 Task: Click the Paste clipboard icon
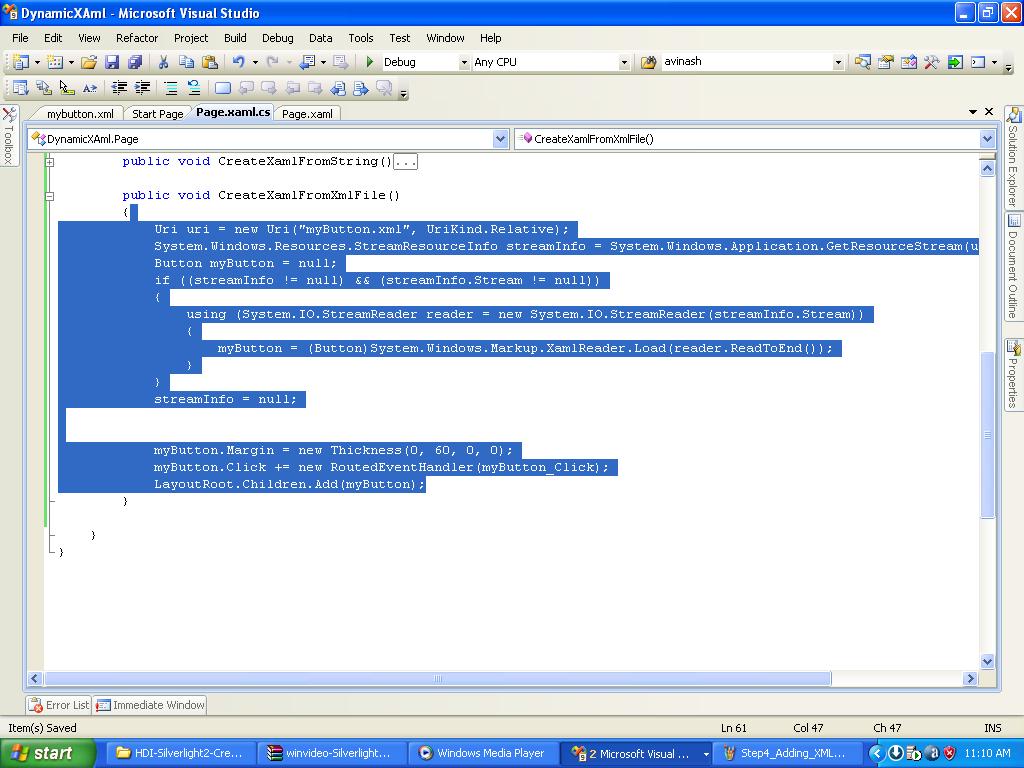(210, 62)
